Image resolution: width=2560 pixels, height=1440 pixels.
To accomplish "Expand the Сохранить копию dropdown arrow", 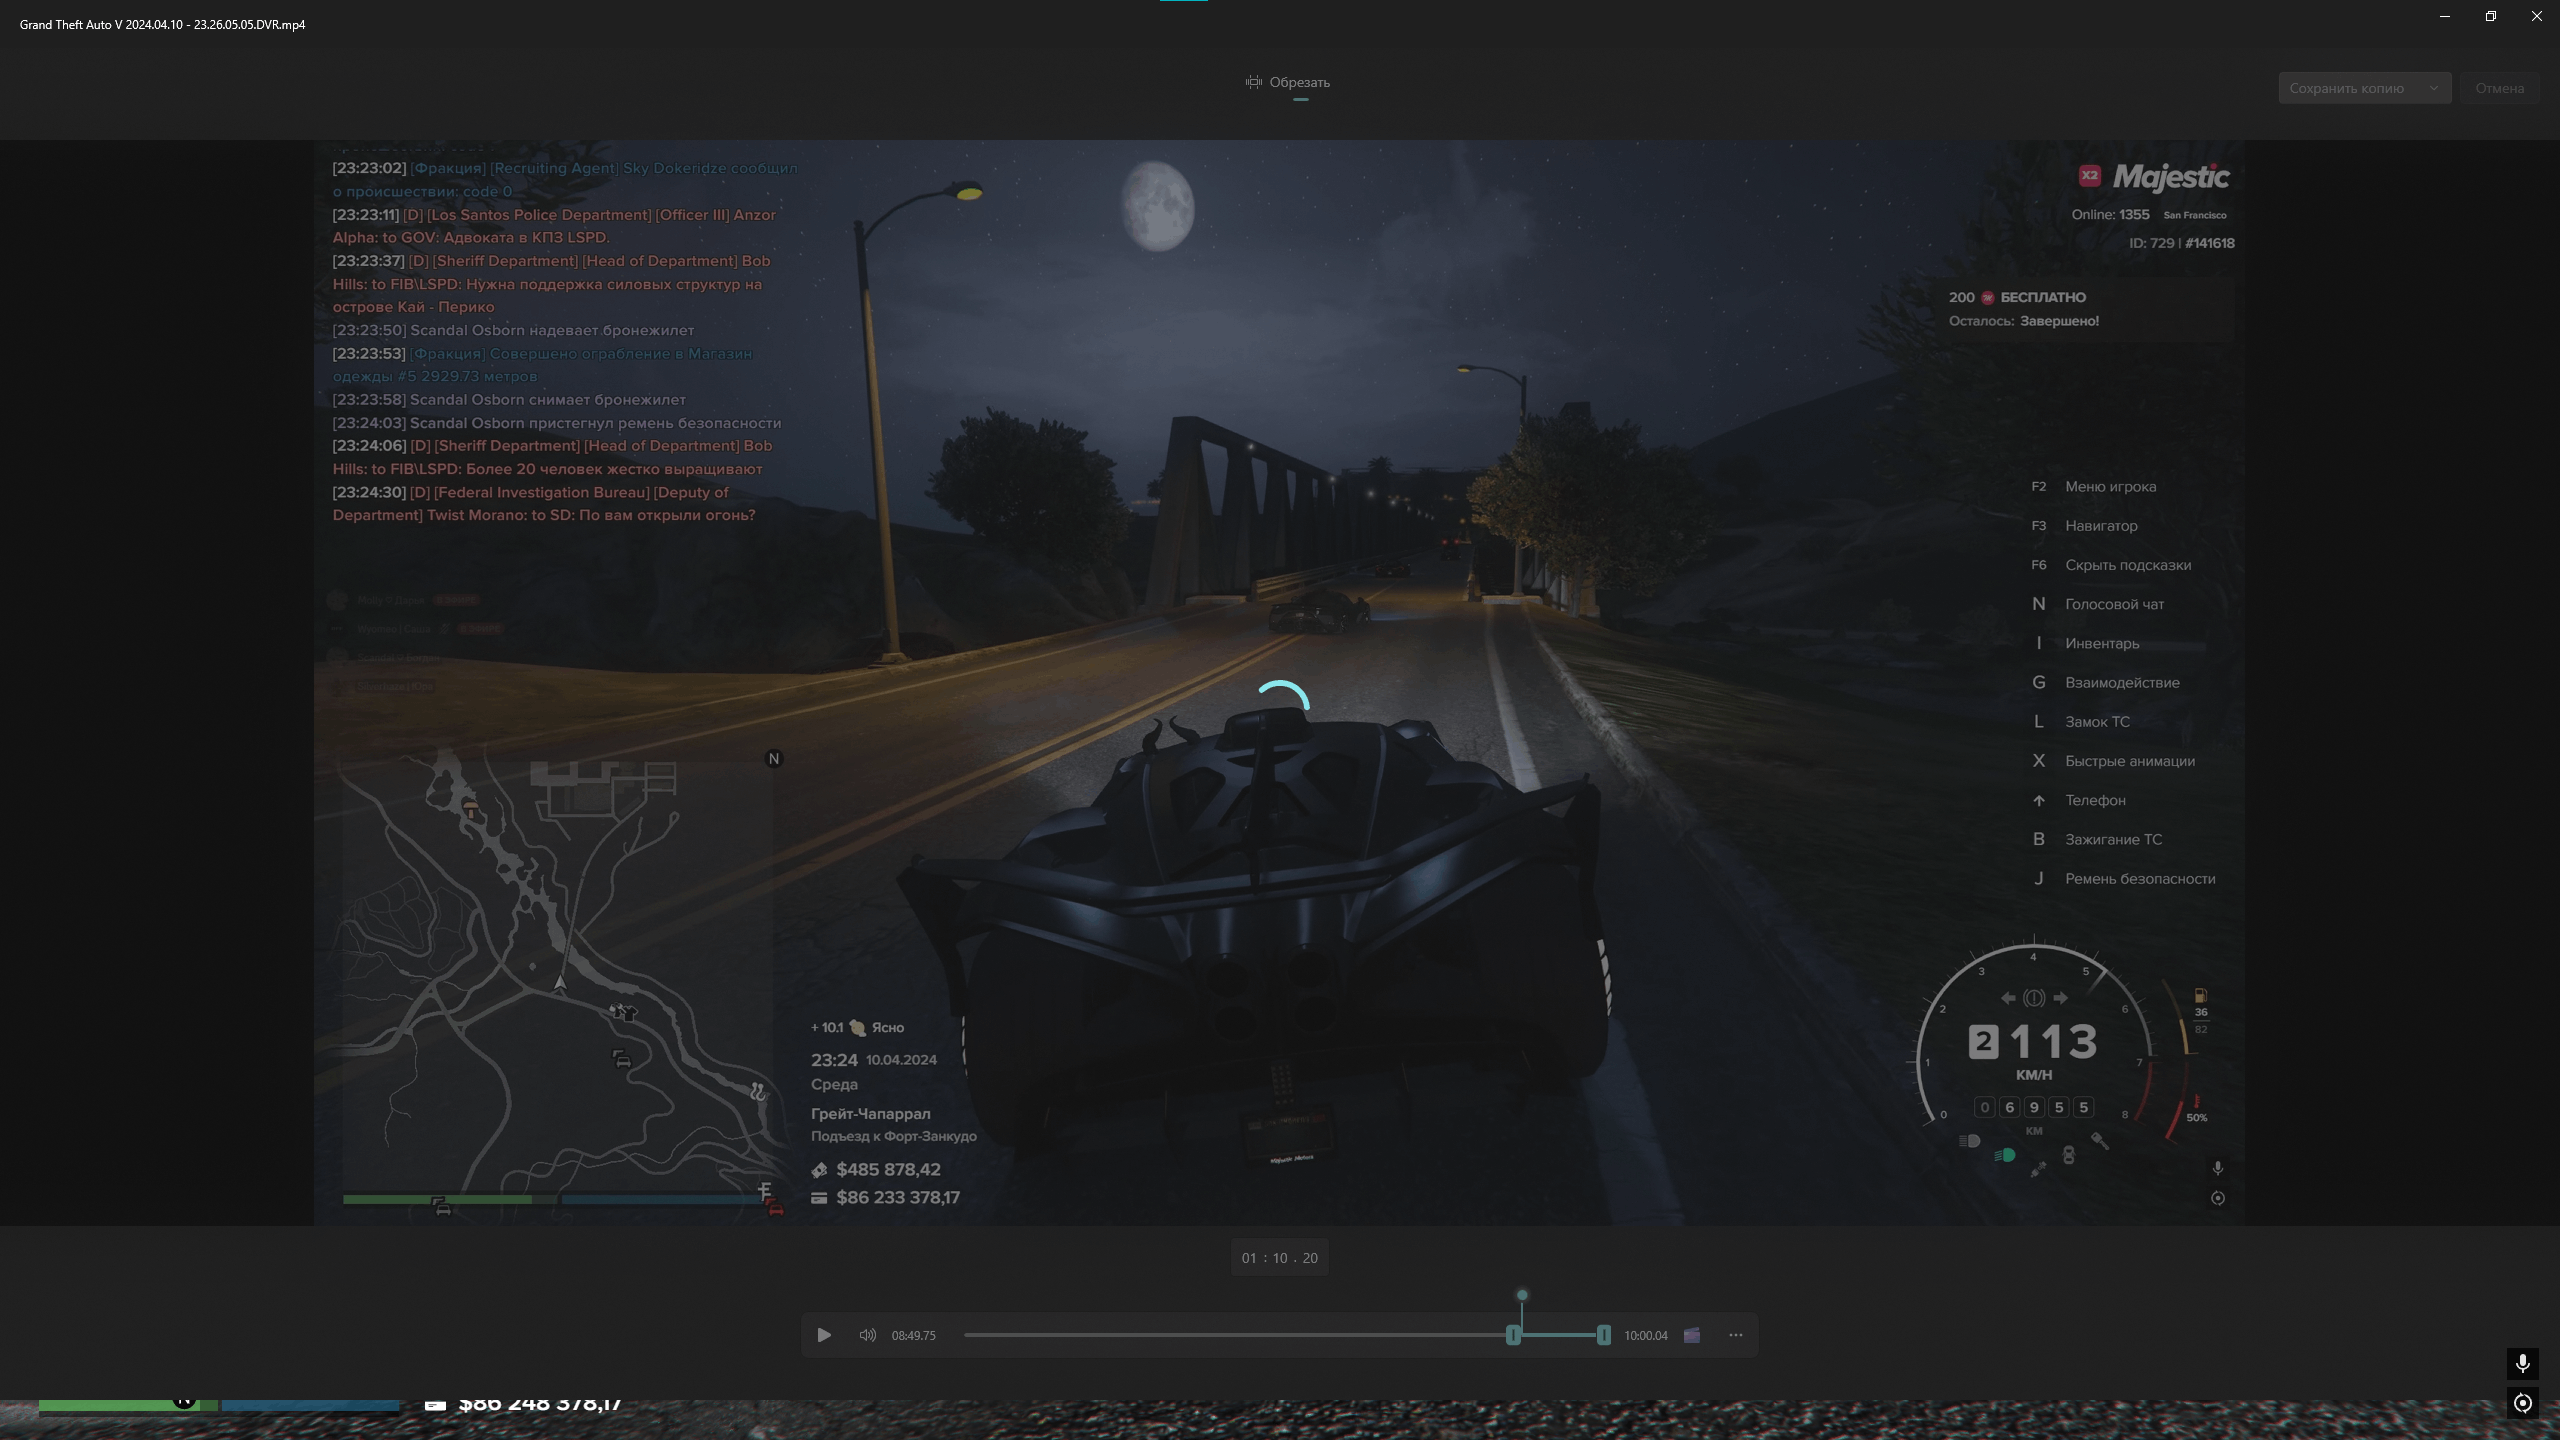I will coord(2434,88).
